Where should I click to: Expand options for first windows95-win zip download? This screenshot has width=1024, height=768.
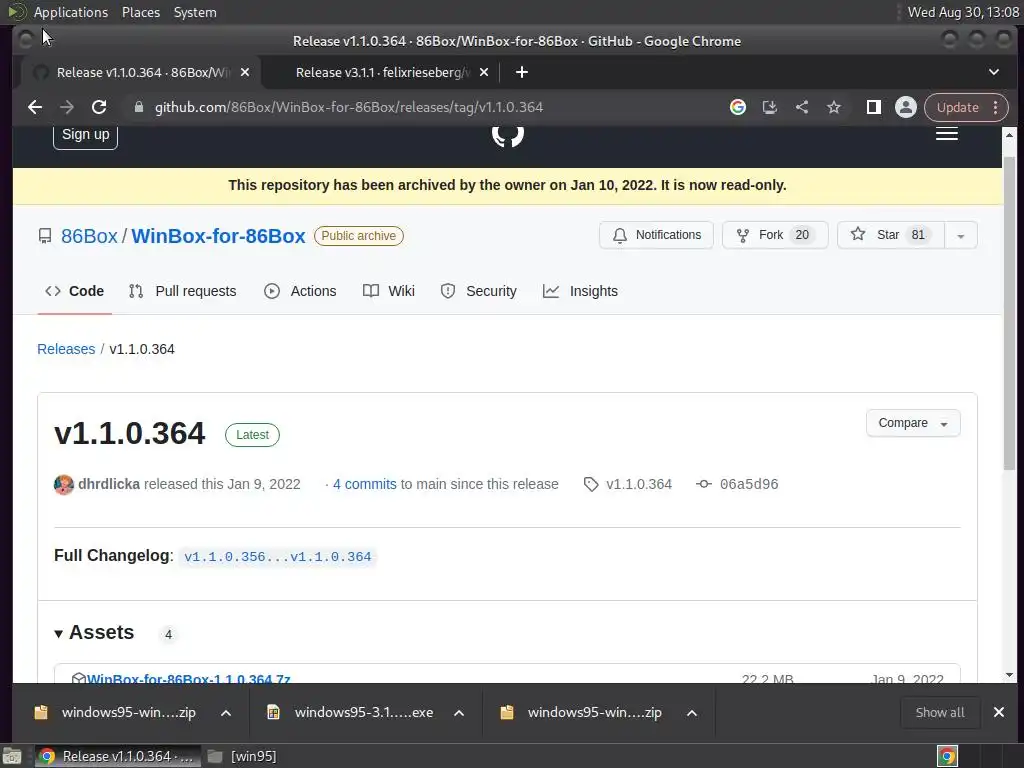click(226, 712)
